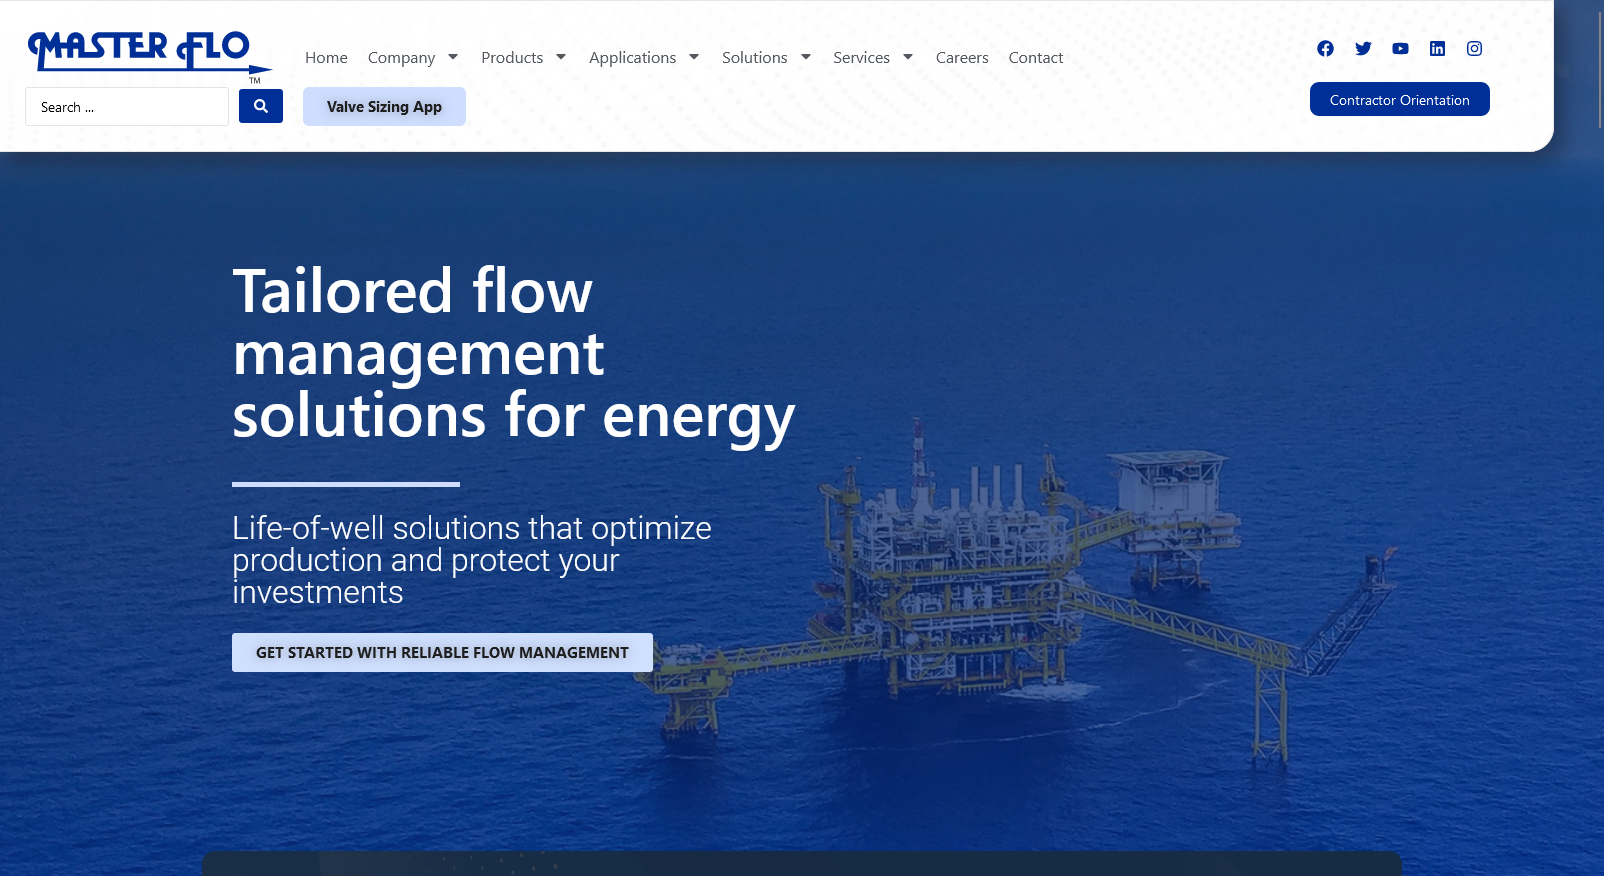Click the Master Flo logo
Viewport: 1604px width, 876px height.
click(x=148, y=50)
